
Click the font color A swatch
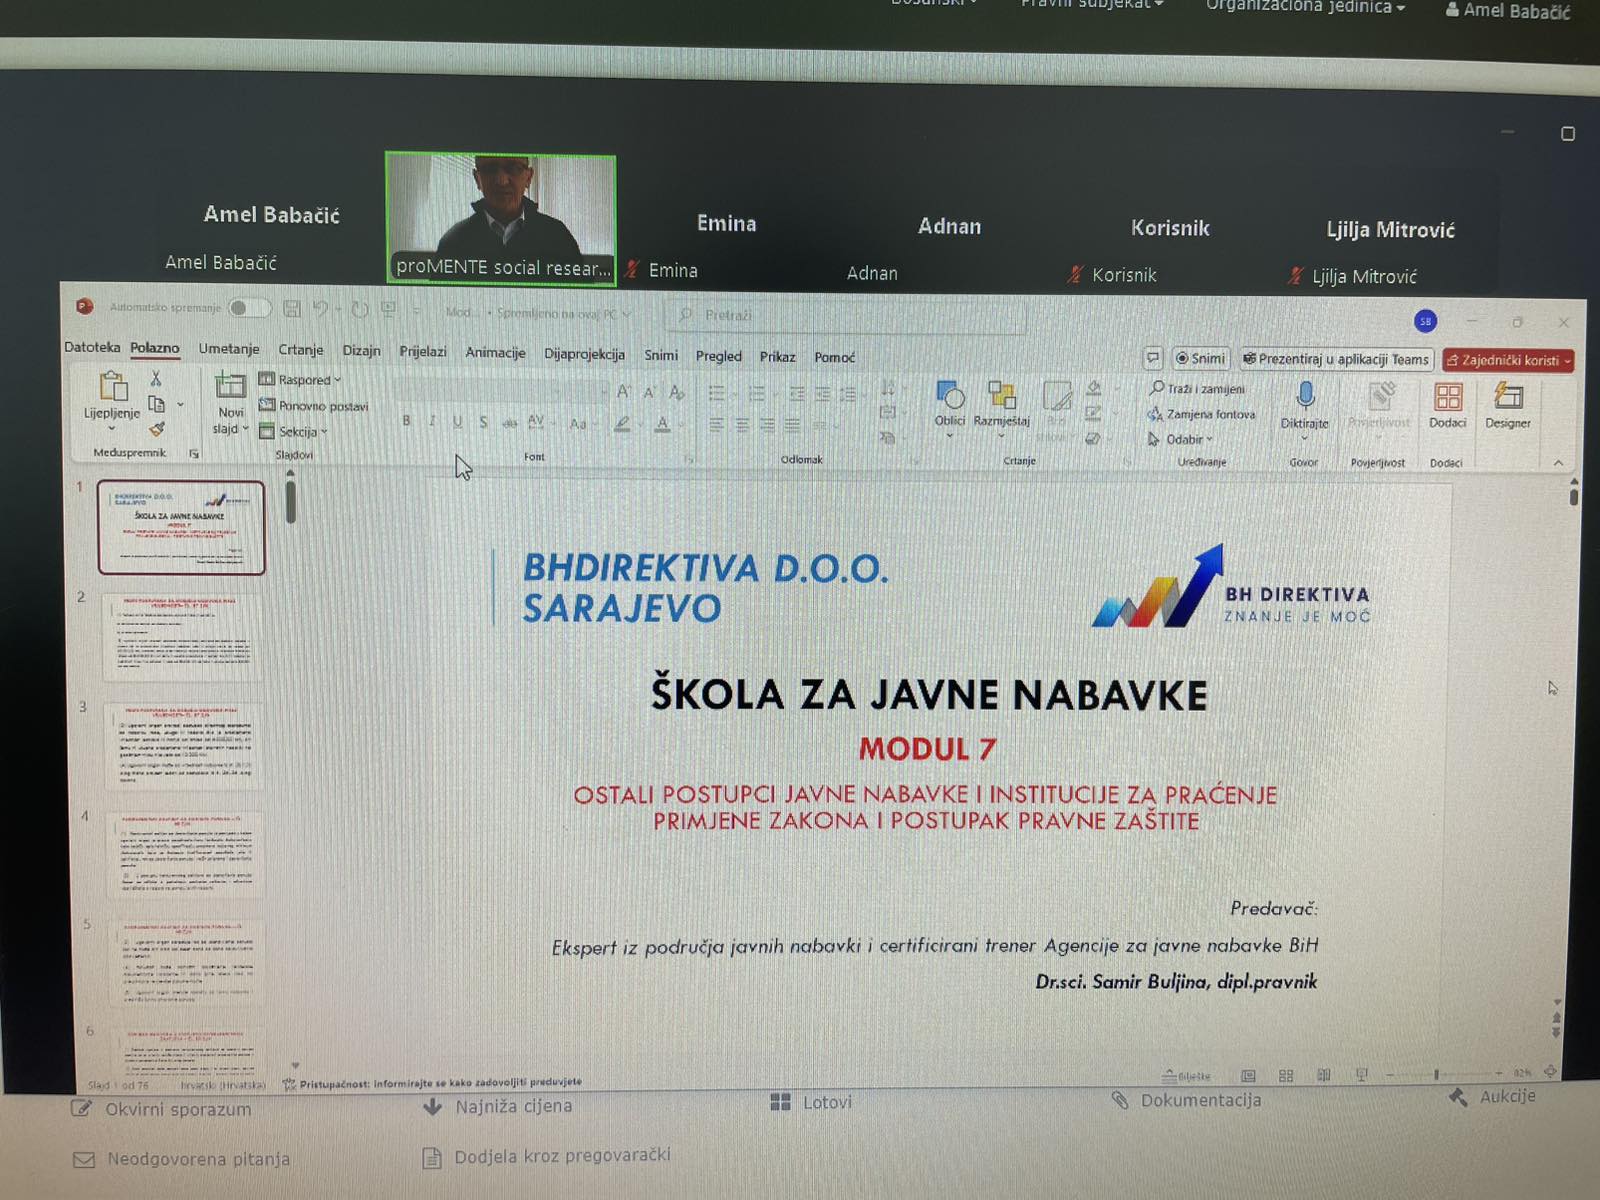point(662,425)
